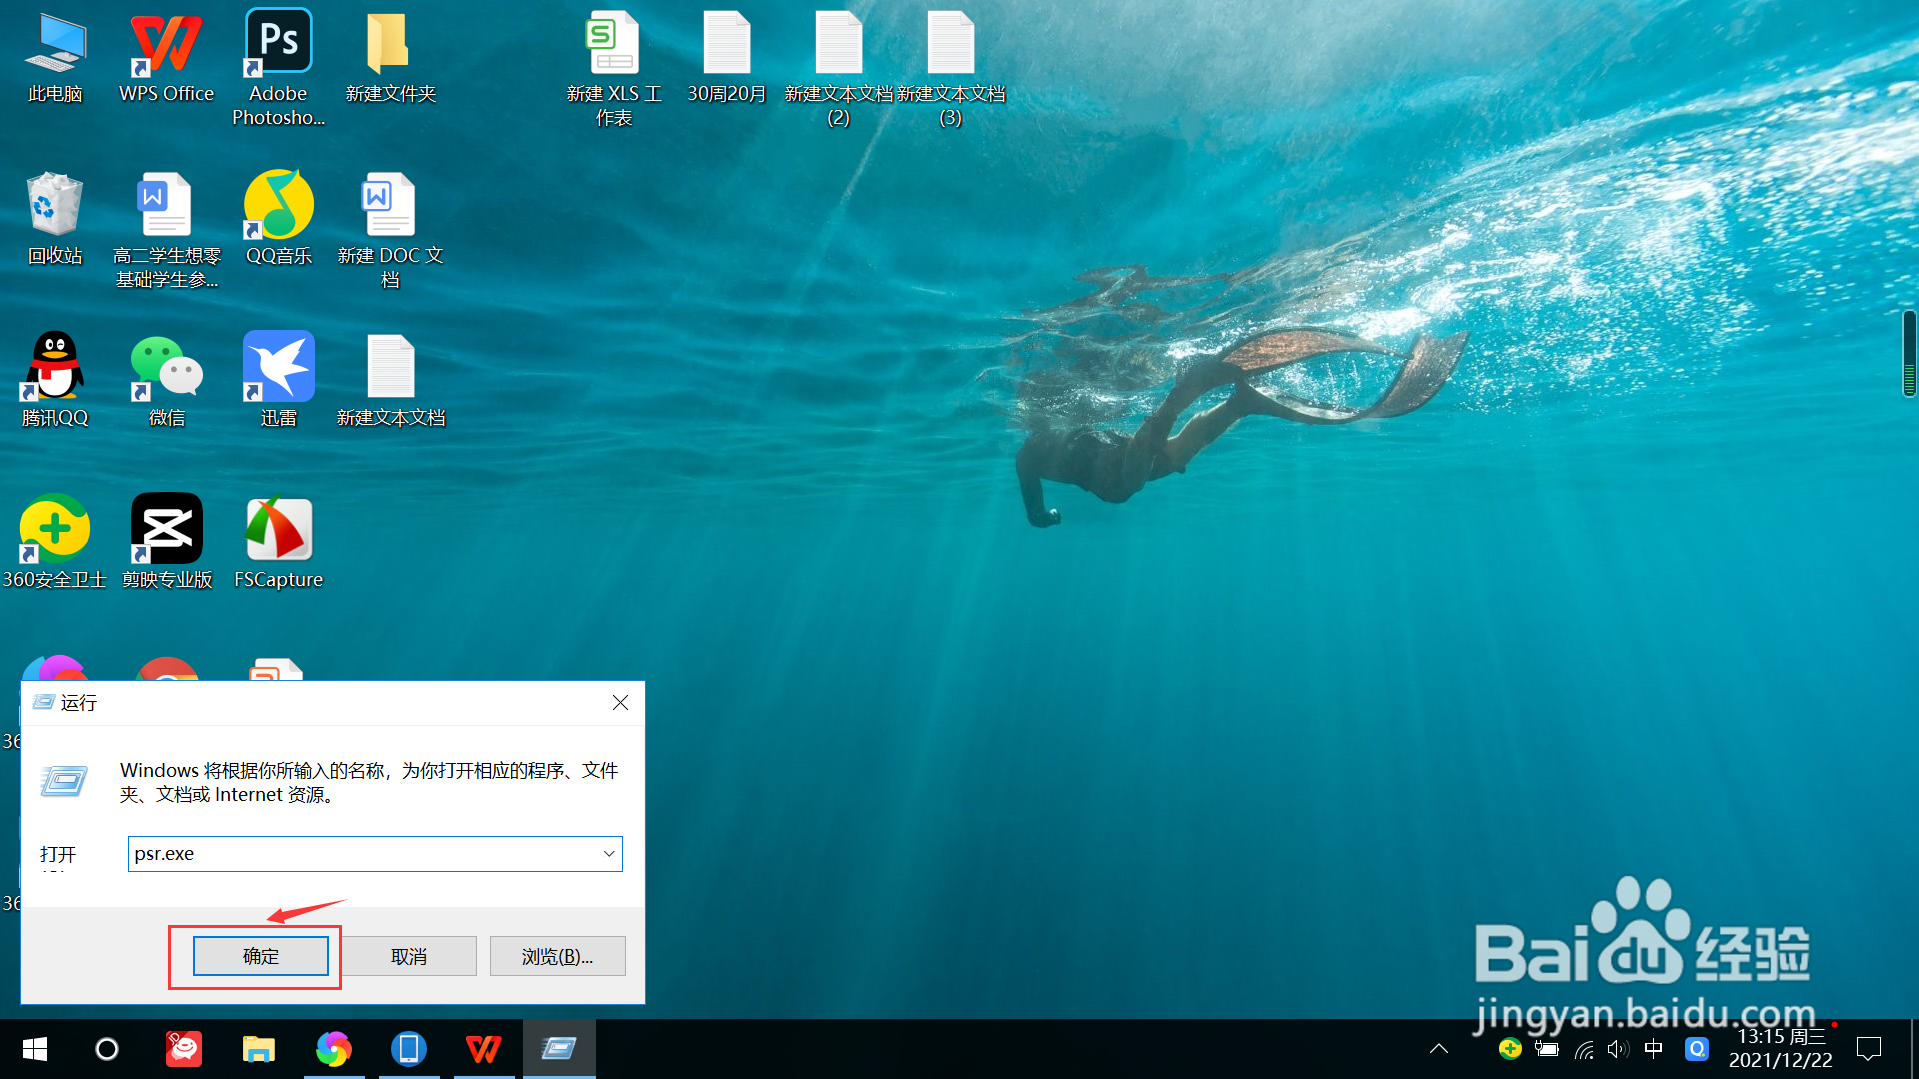Select the 新建文本文档 file below 新建 DOC 文档
This screenshot has width=1919, height=1079.
(390, 380)
